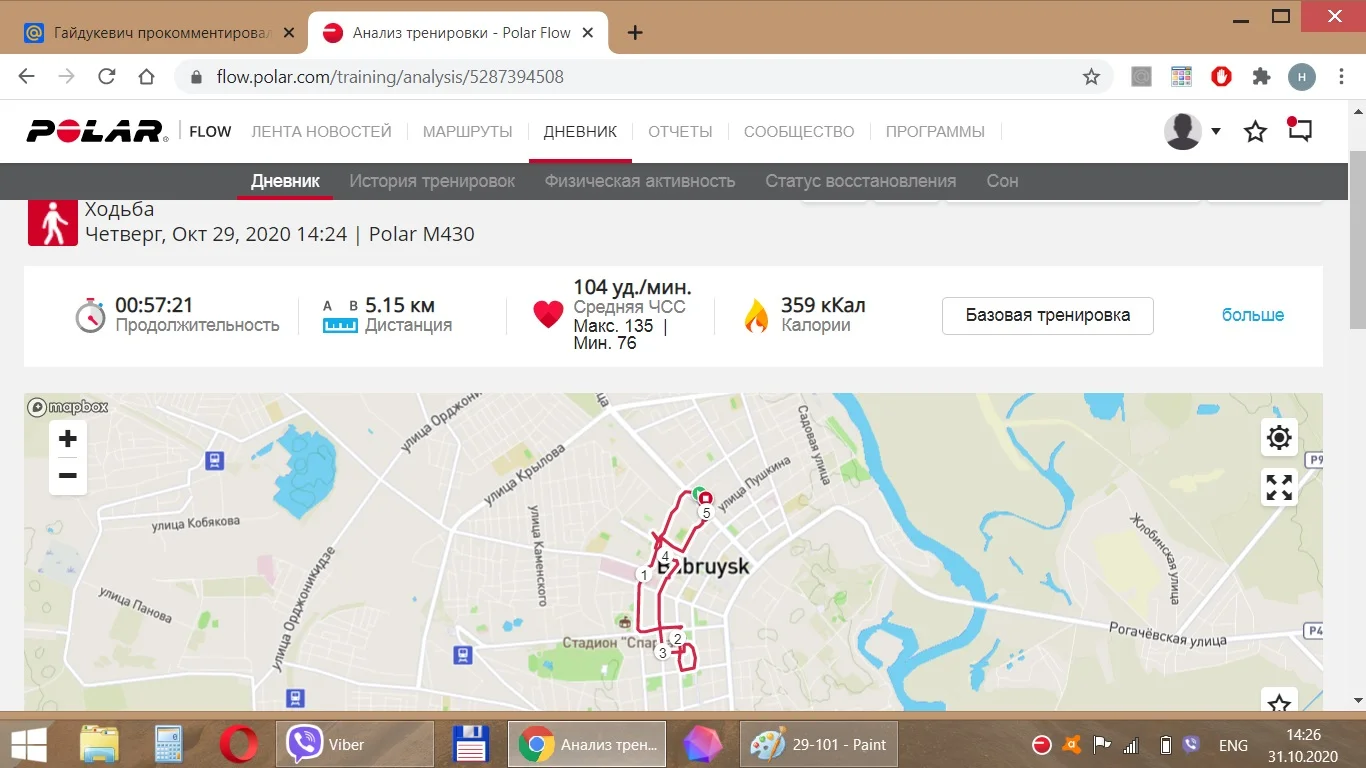This screenshot has height=768, width=1366.
Task: Open the Физическая активность tab
Action: click(x=640, y=181)
